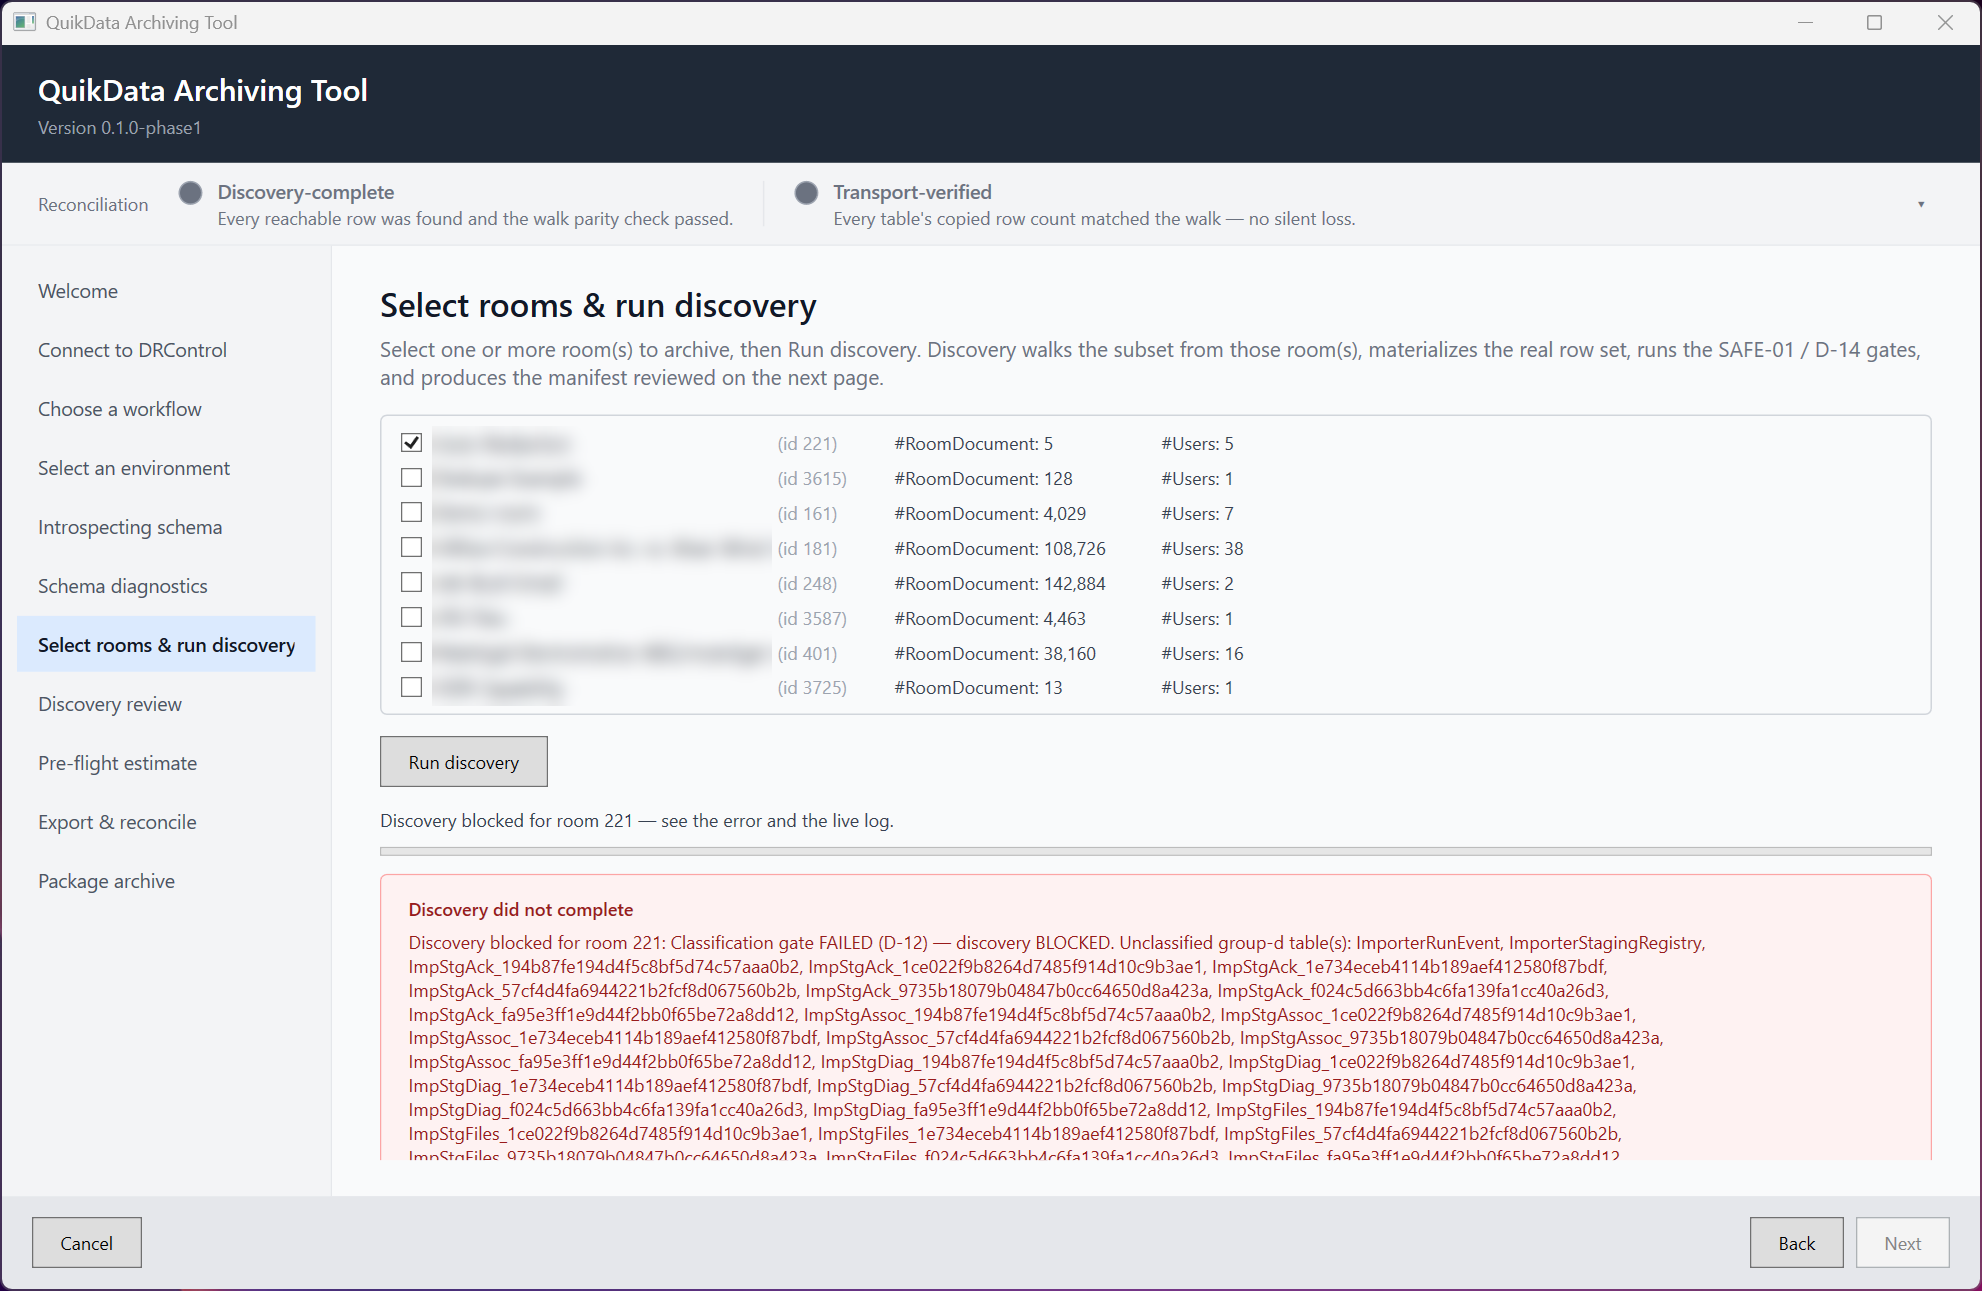This screenshot has height=1291, width=1982.
Task: Minimize the QuikData window
Action: click(1805, 22)
